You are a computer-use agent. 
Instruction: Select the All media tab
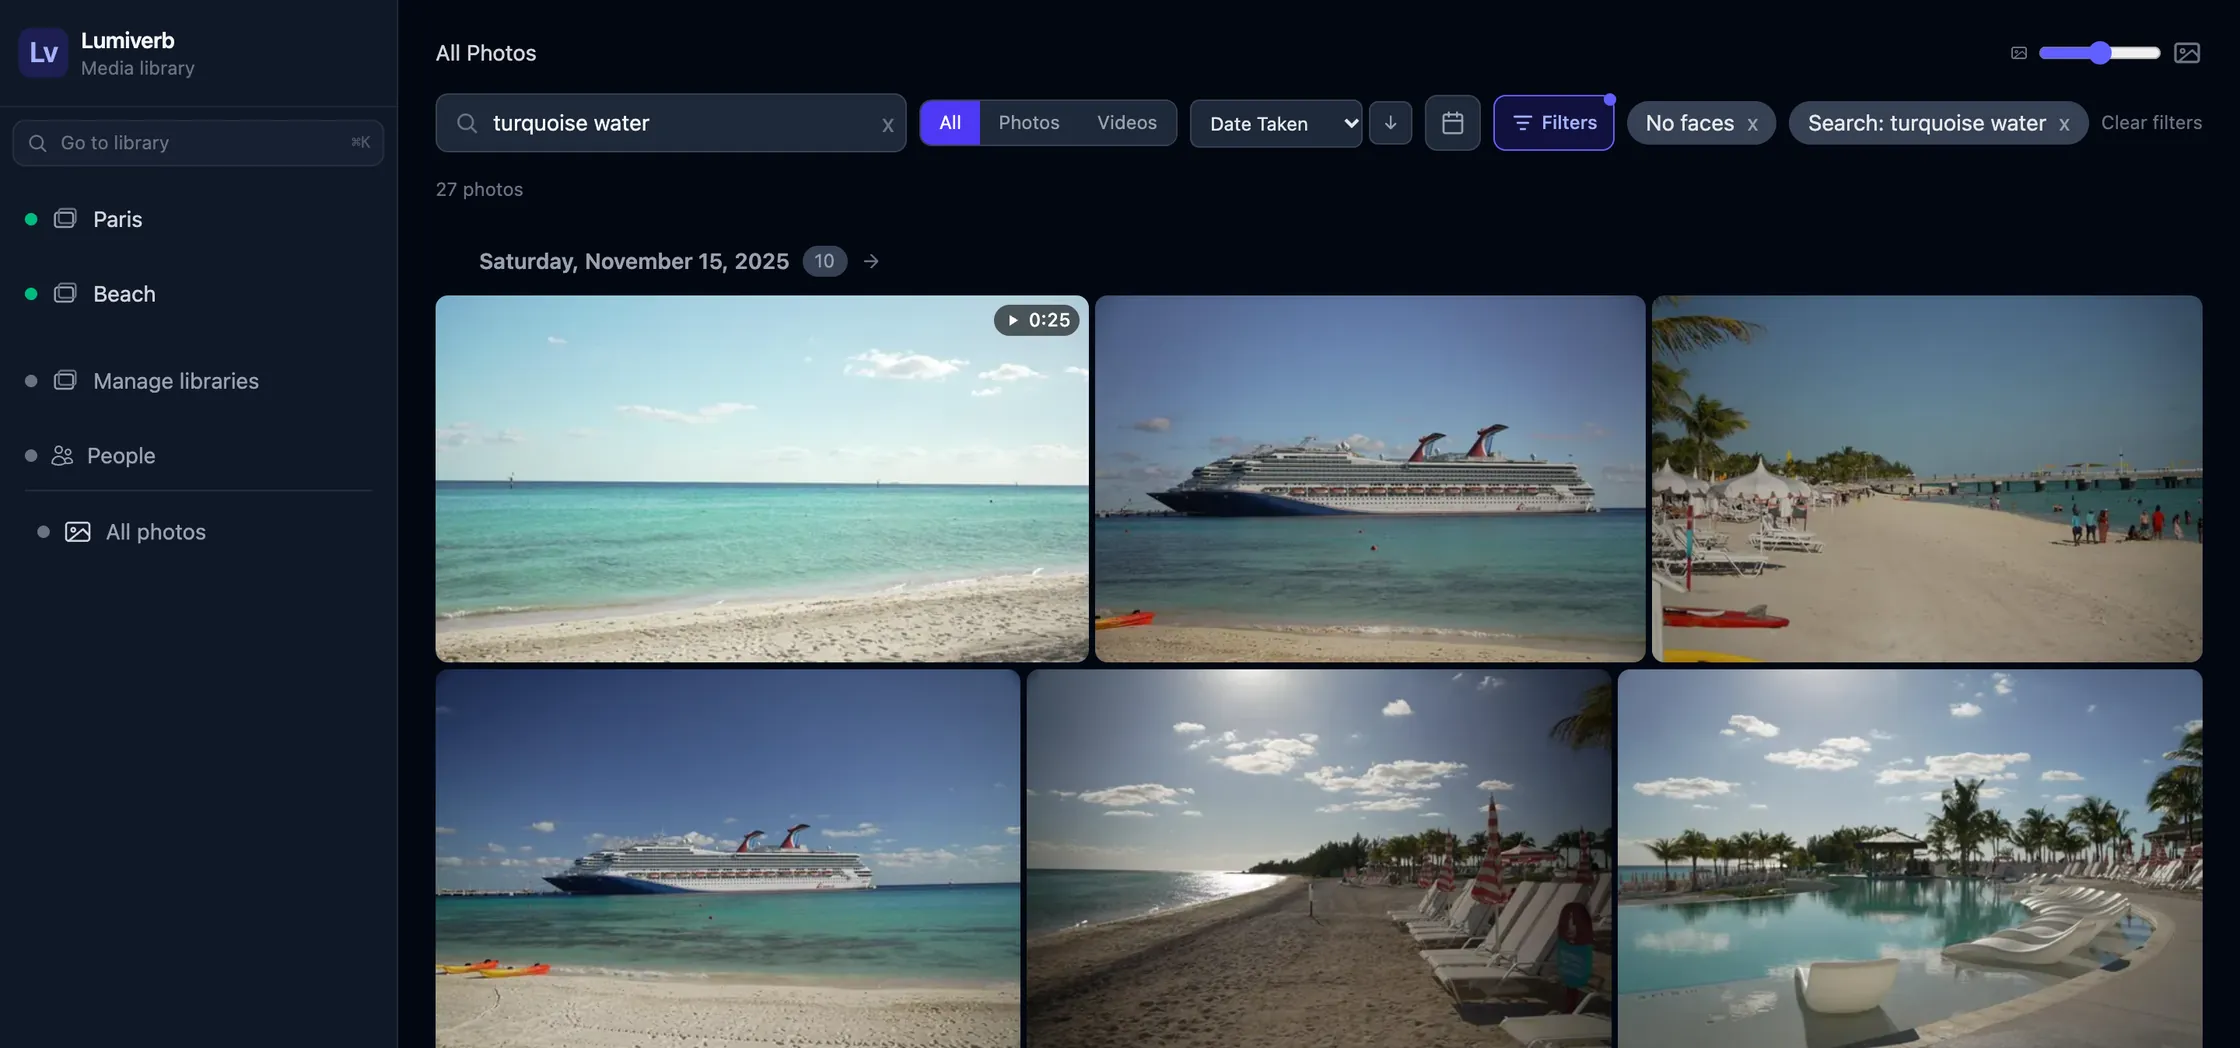click(x=950, y=123)
